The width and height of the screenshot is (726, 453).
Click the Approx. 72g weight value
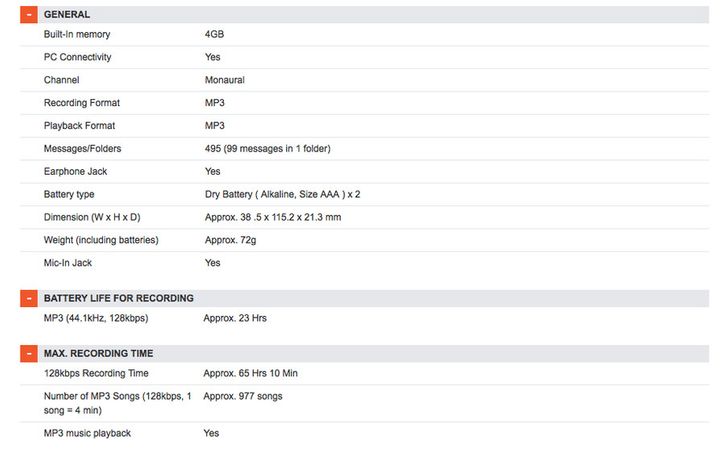[231, 240]
